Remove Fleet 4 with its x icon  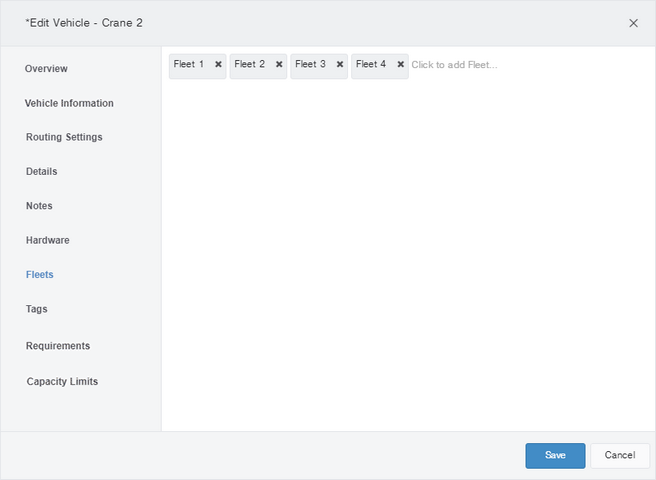pos(400,64)
